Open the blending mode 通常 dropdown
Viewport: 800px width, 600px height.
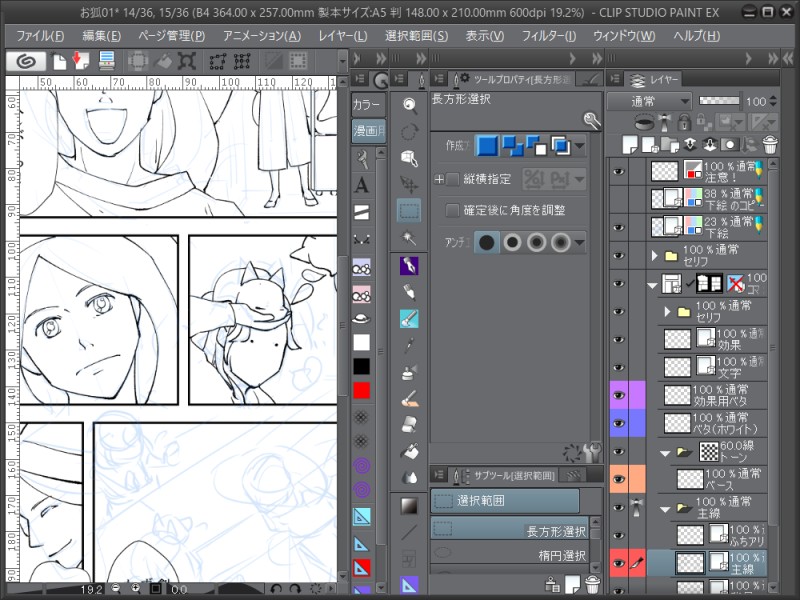tap(649, 102)
